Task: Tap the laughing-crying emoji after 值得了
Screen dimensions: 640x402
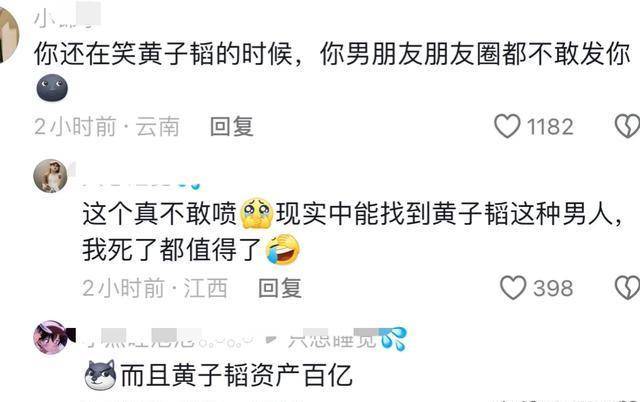Action: 283,249
